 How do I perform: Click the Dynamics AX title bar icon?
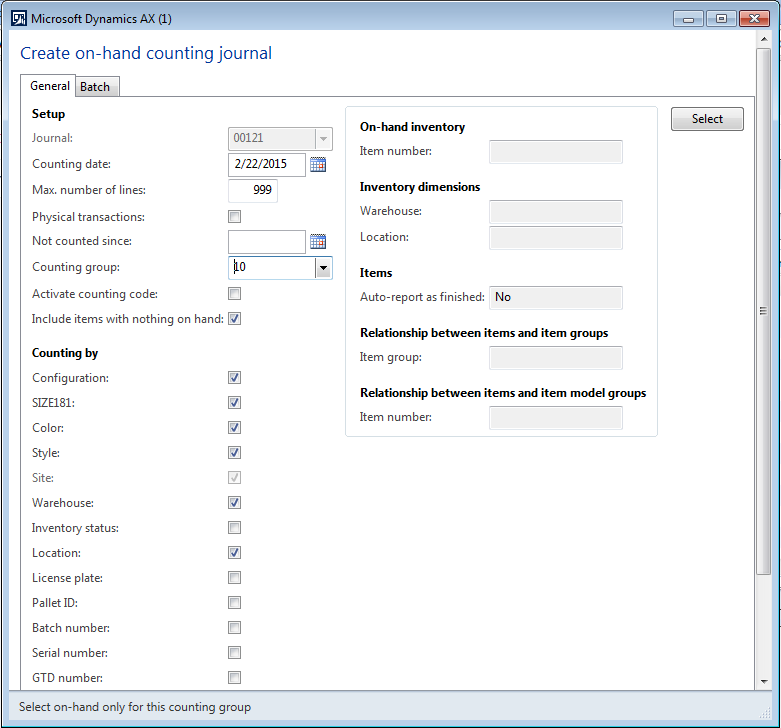pyautogui.click(x=19, y=19)
